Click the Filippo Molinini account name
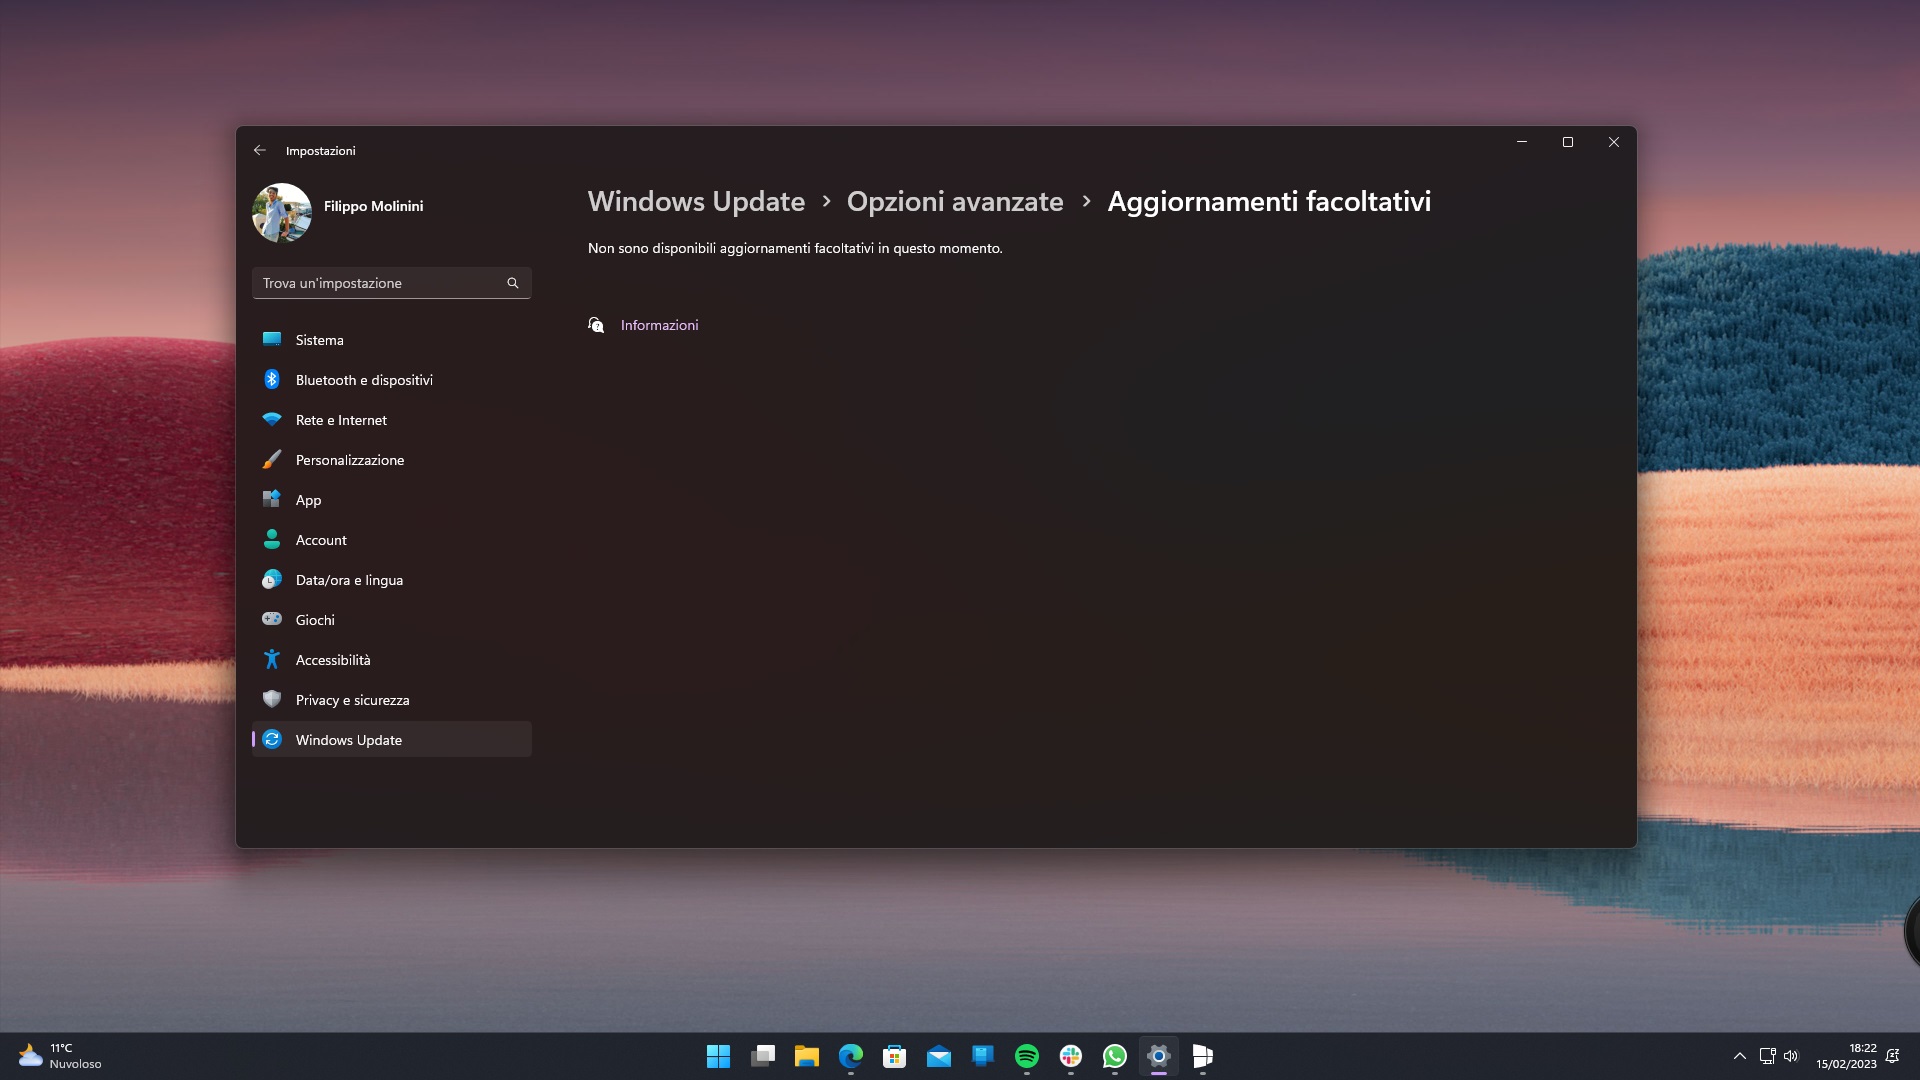This screenshot has width=1920, height=1080. point(373,206)
